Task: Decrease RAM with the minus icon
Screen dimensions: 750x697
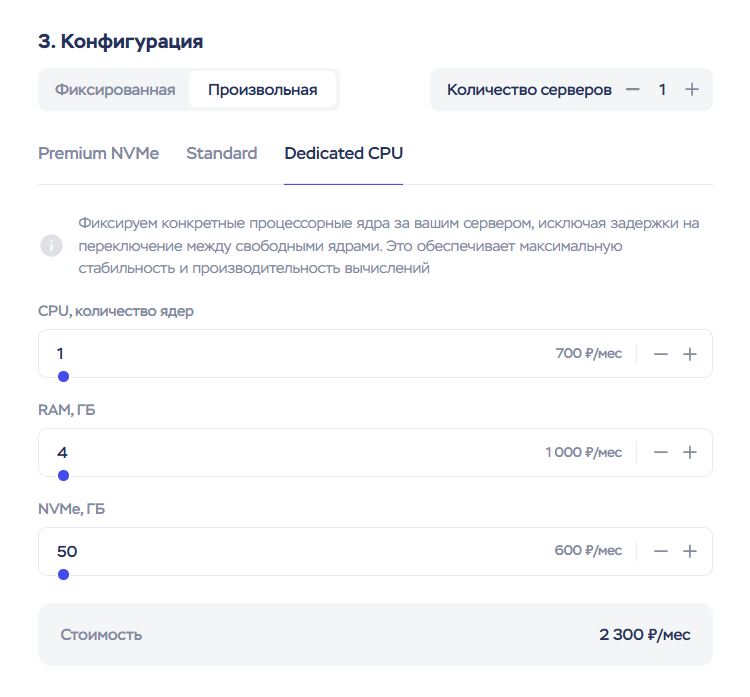Action: (x=660, y=452)
